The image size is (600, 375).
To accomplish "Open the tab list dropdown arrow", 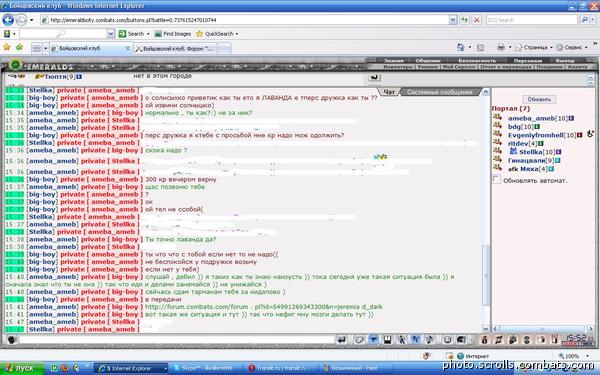I will pos(46,49).
